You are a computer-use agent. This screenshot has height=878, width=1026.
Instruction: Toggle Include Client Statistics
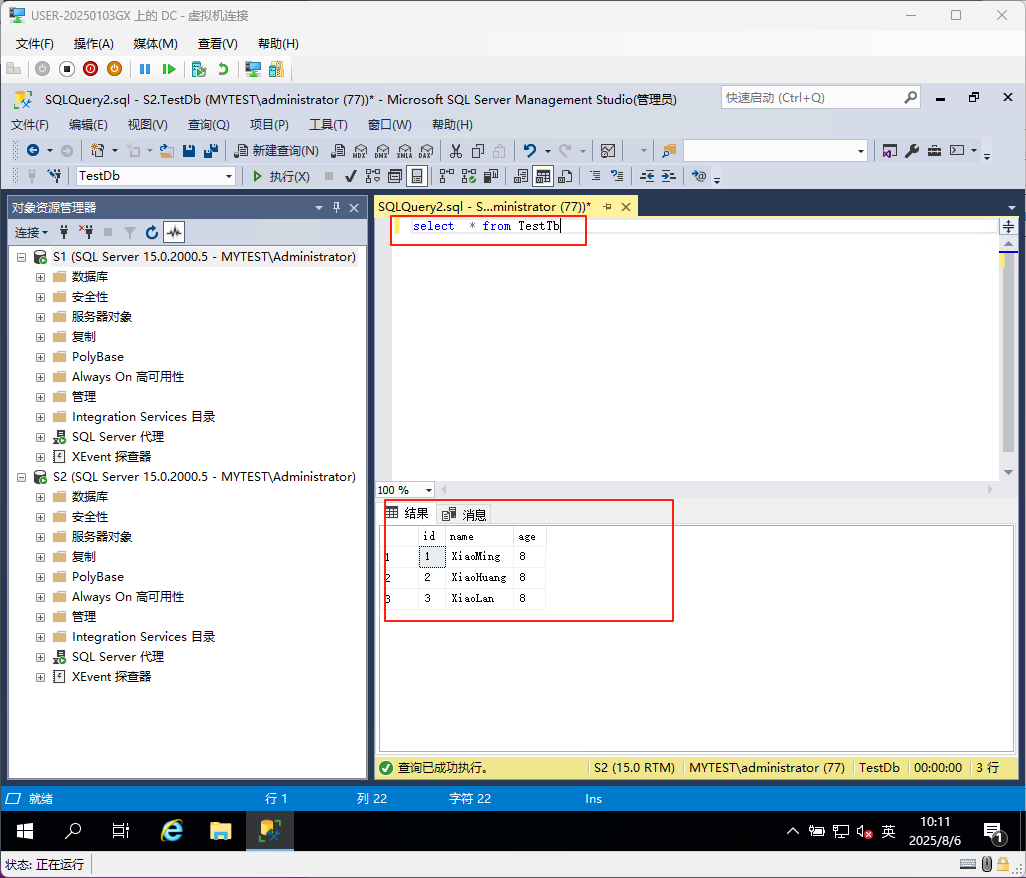[x=491, y=175]
